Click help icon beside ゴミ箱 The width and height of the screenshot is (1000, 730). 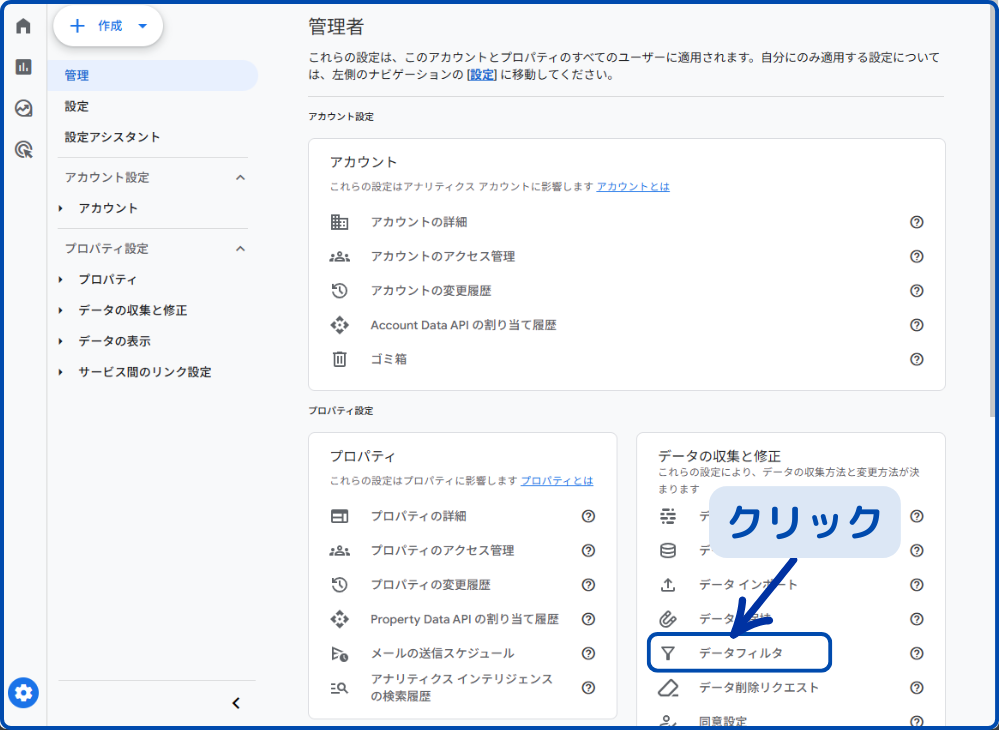pyautogui.click(x=916, y=359)
